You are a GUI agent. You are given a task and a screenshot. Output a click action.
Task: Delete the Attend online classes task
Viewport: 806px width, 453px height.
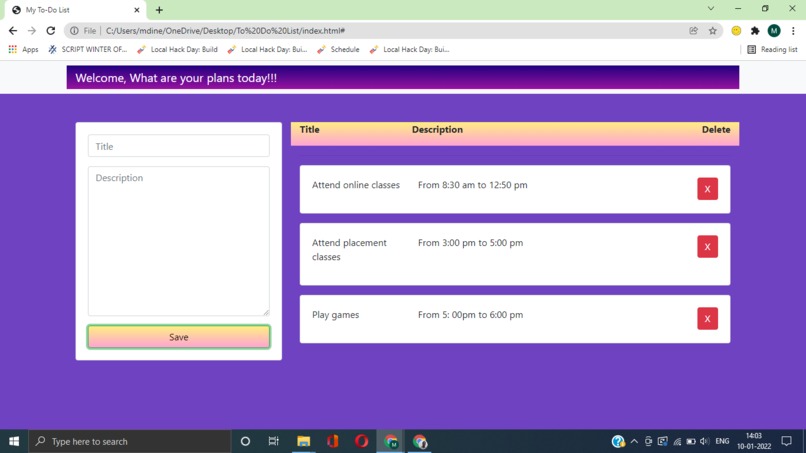(707, 189)
